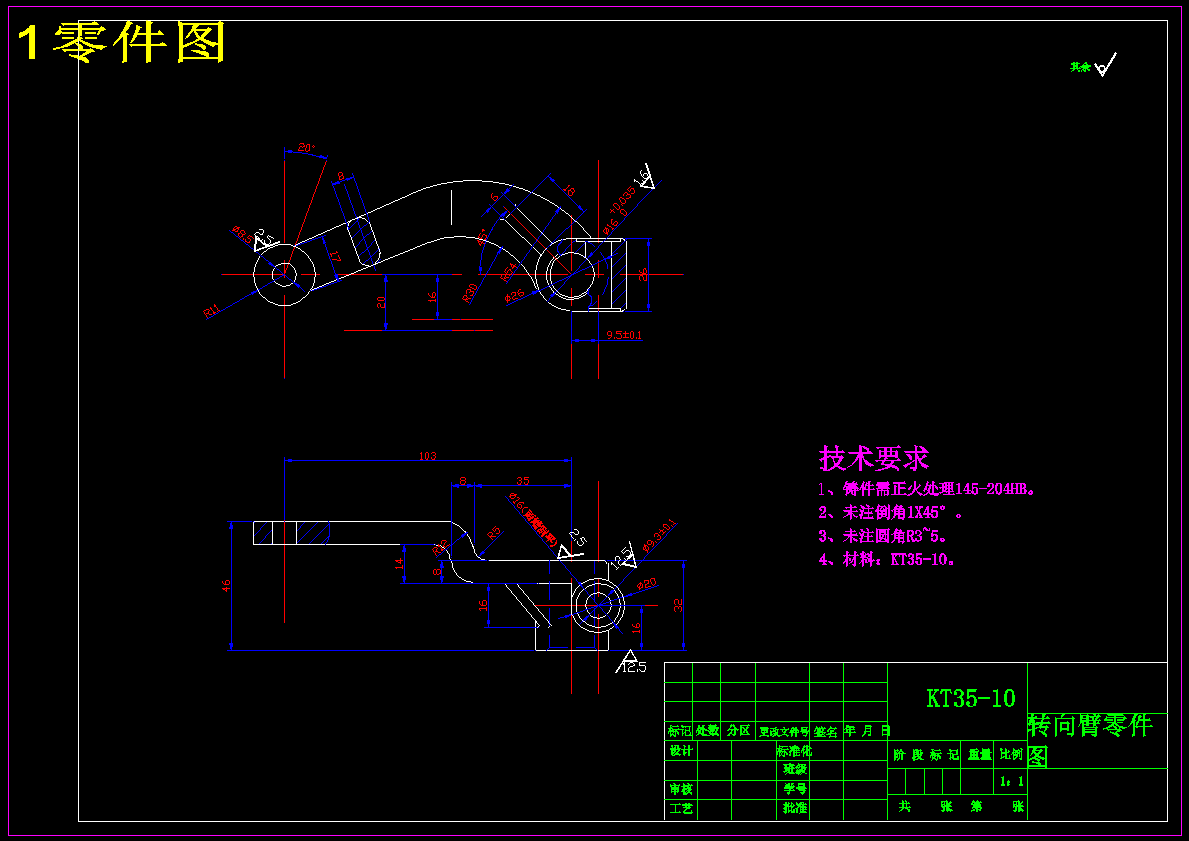The width and height of the screenshot is (1189, 841).
Task: Select the note '未注圆角R3~5'
Action: pyautogui.click(x=883, y=536)
